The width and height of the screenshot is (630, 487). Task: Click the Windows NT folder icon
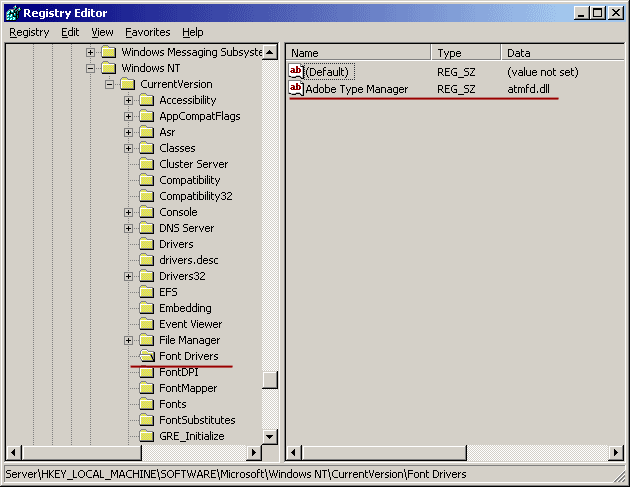click(109, 68)
